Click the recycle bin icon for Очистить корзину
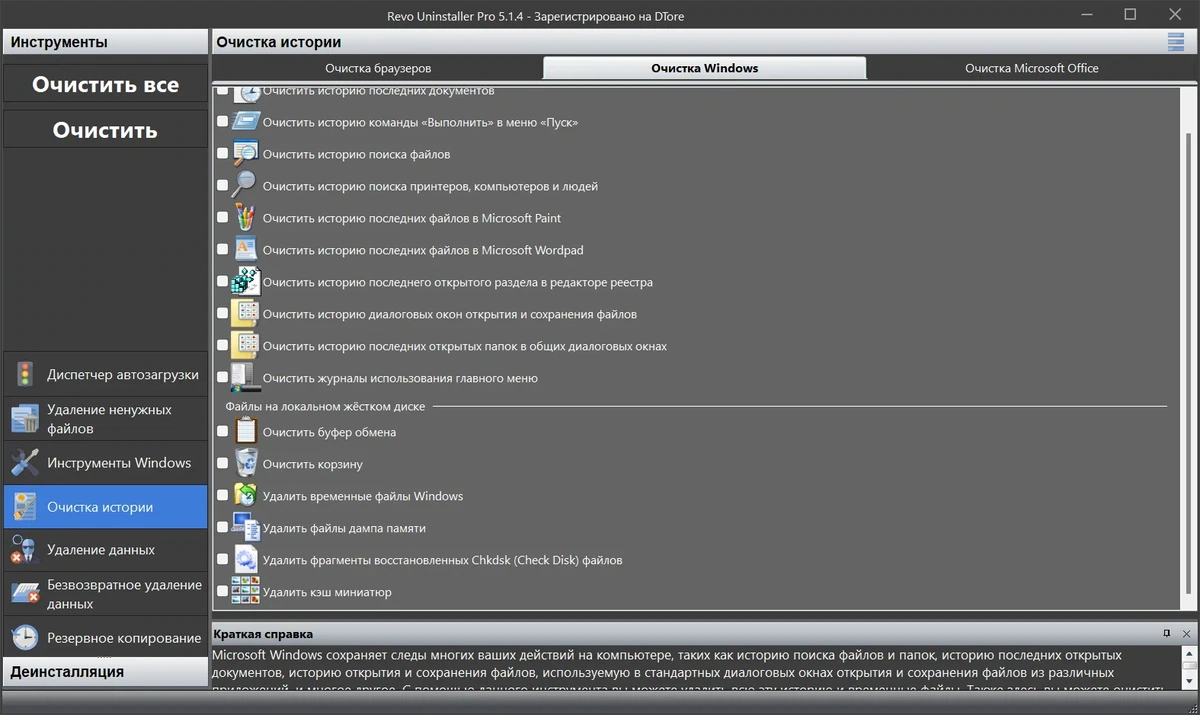Screen dimensions: 1200x715 (x=245, y=464)
